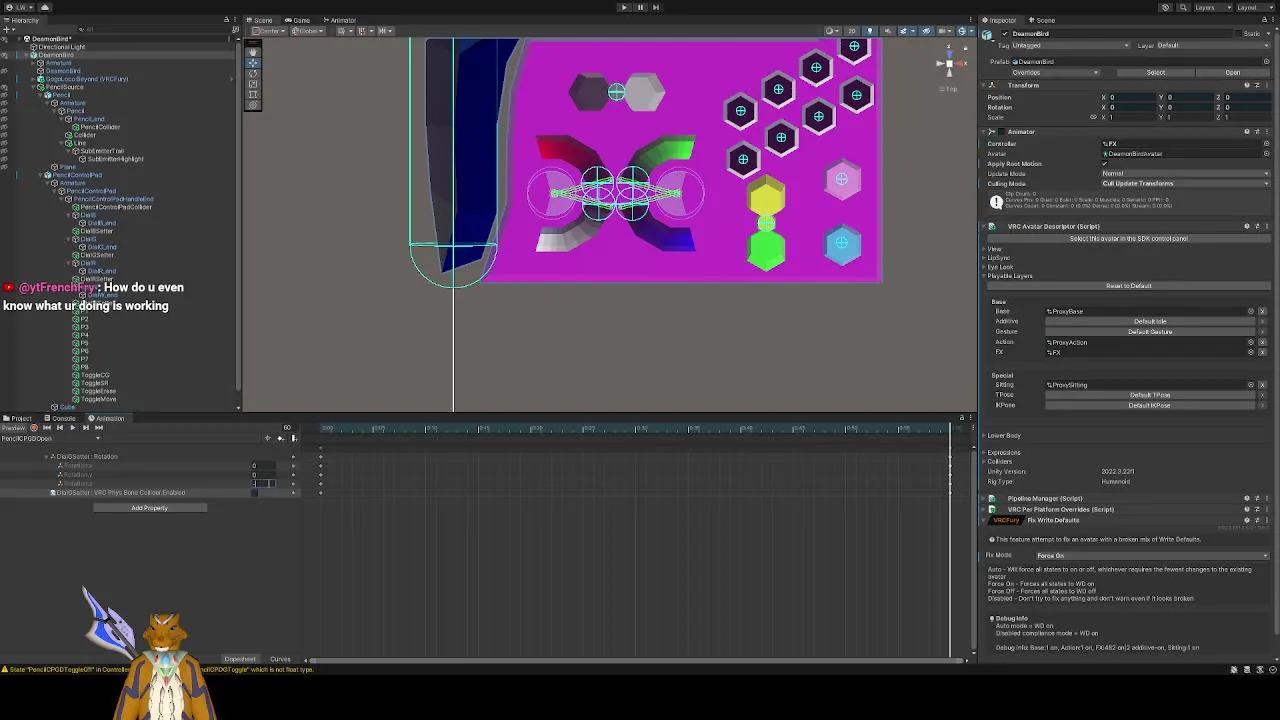Go to previous keyframe in Animation
The height and width of the screenshot is (720, 1280).
point(59,428)
